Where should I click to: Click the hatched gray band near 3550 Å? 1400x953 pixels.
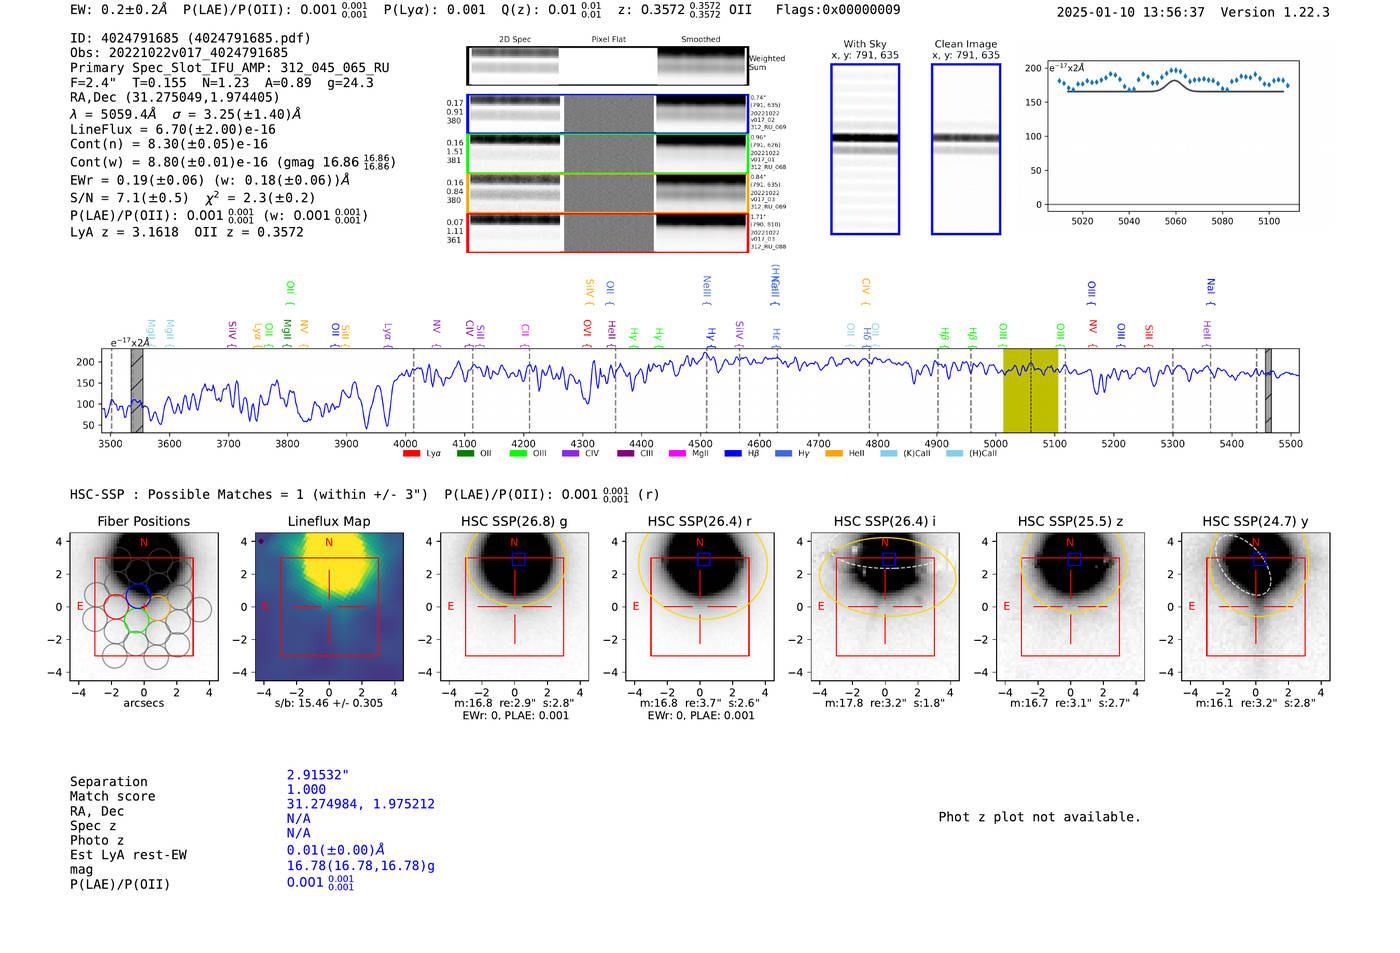click(137, 390)
